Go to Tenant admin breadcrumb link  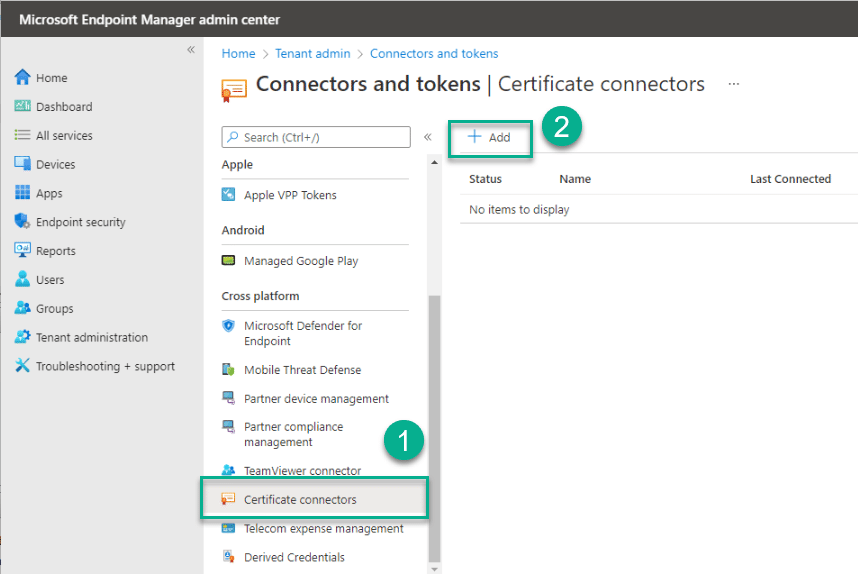tap(312, 54)
